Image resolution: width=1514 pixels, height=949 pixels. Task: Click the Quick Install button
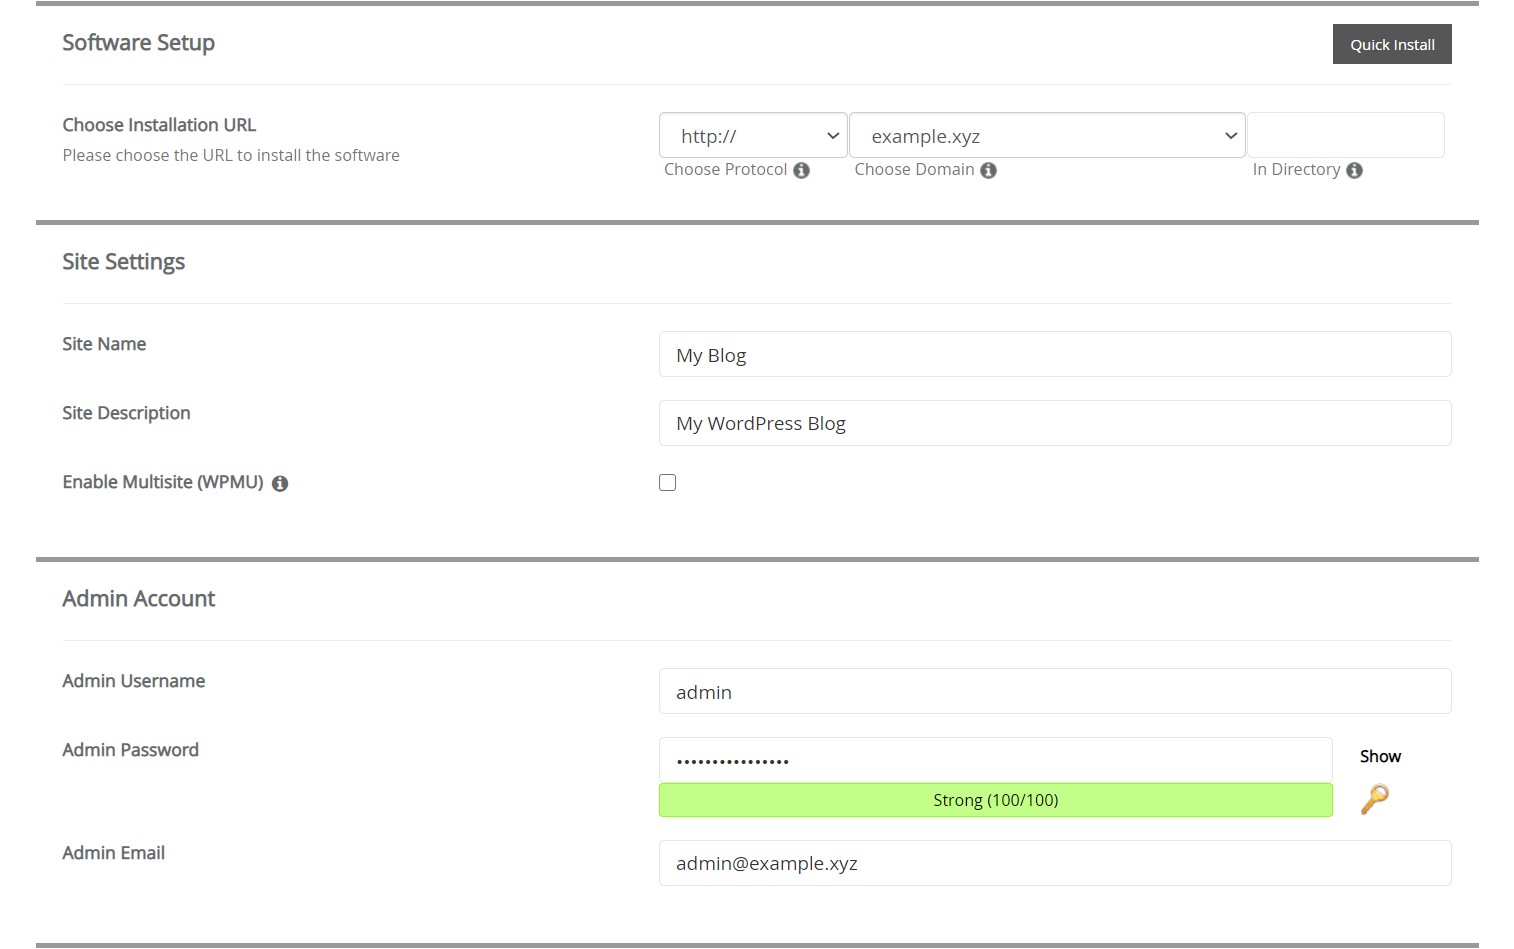1392,44
